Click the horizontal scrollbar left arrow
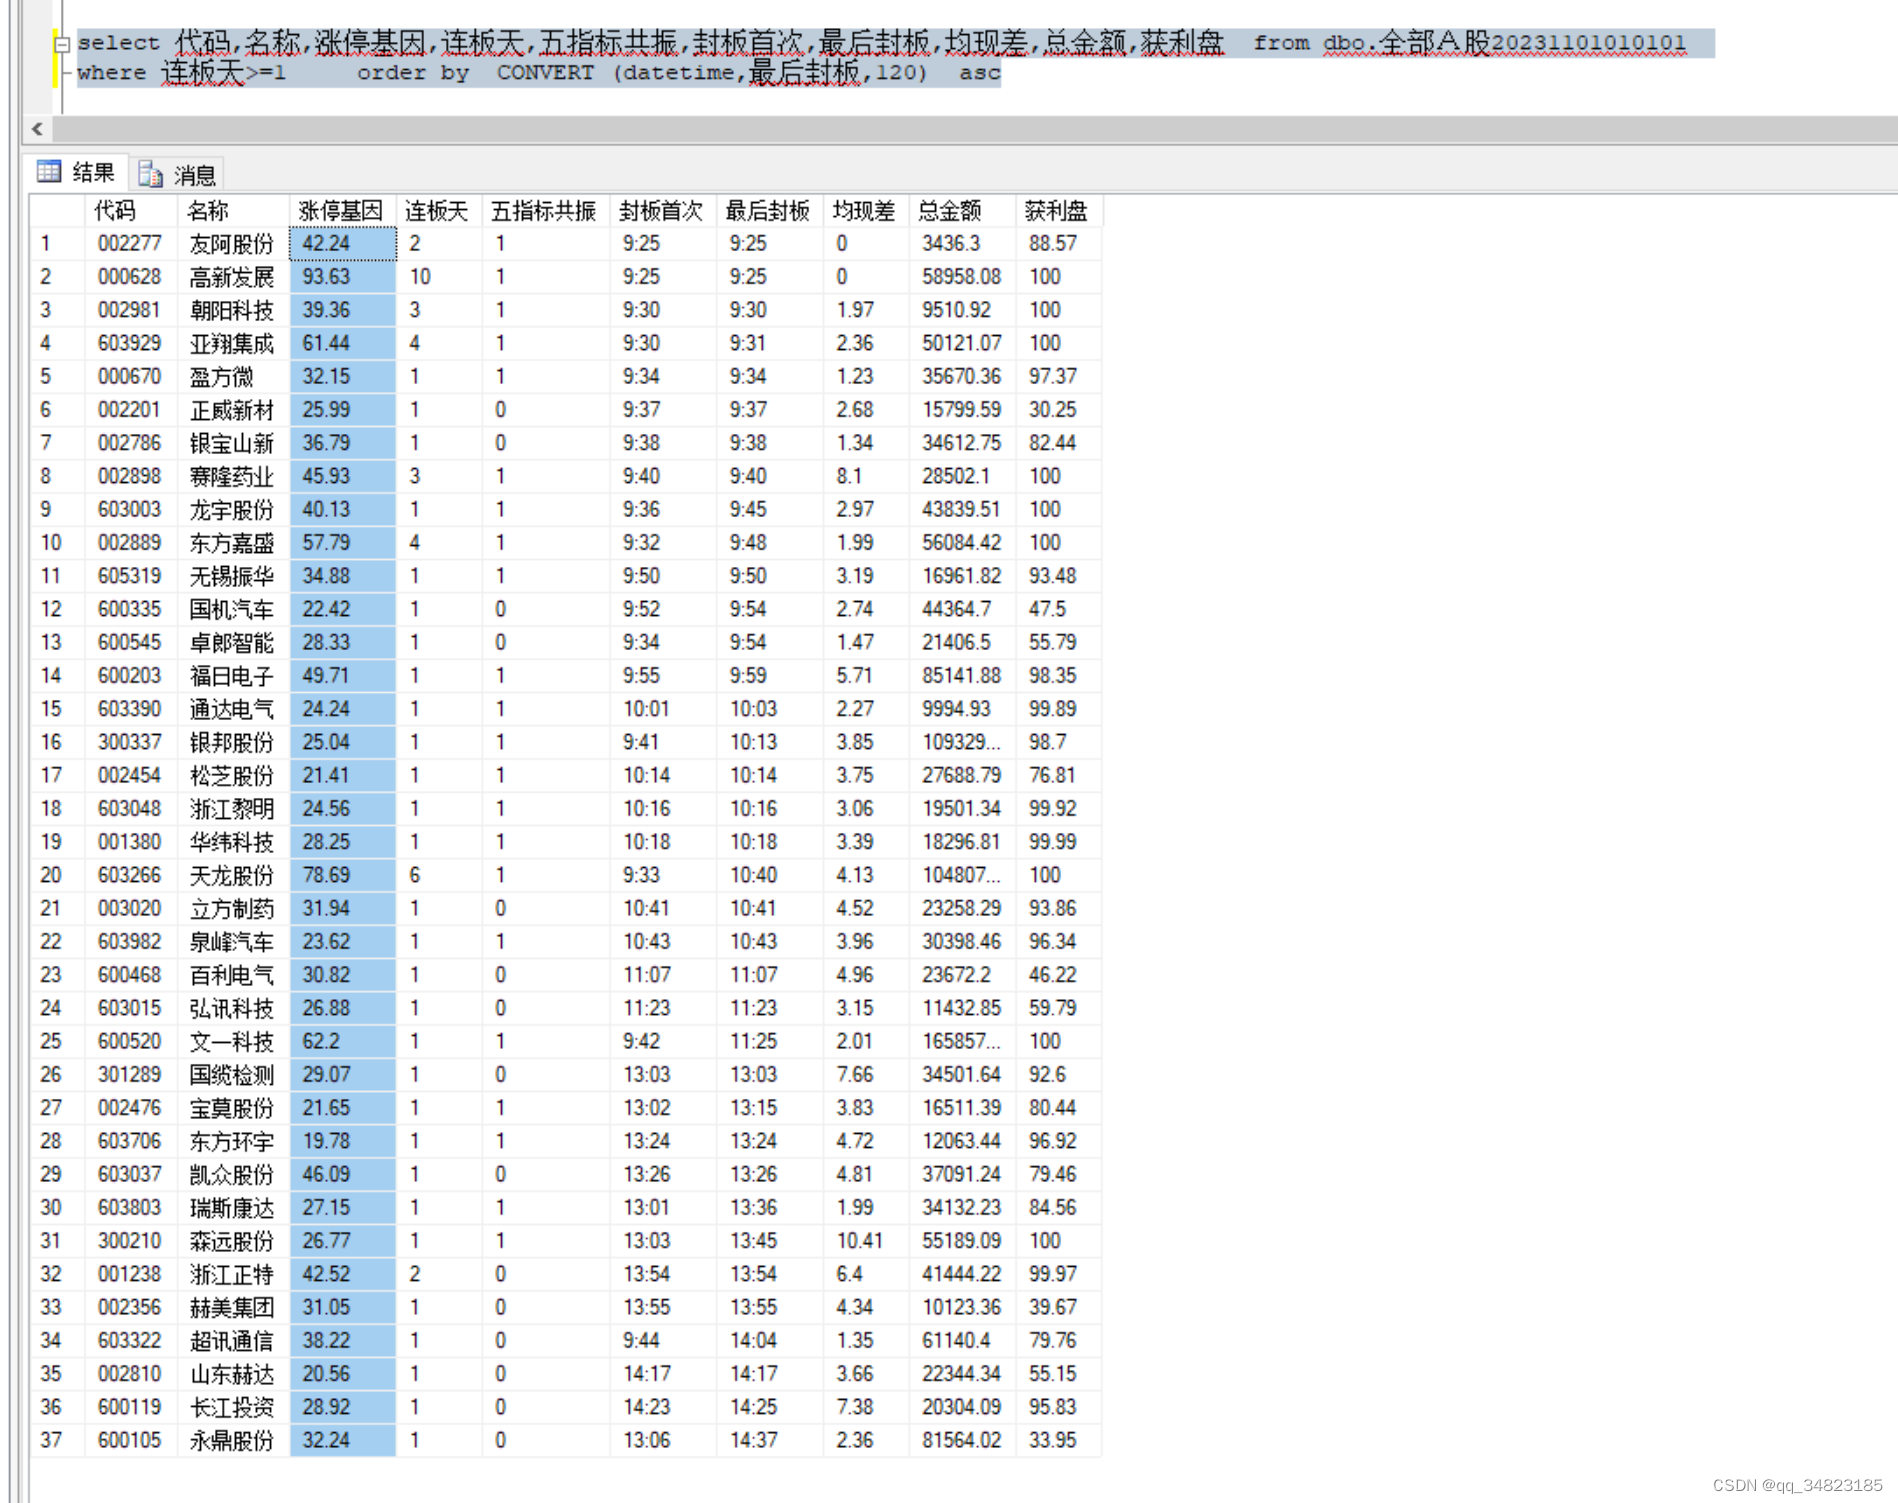This screenshot has height=1503, width=1898. coord(37,129)
